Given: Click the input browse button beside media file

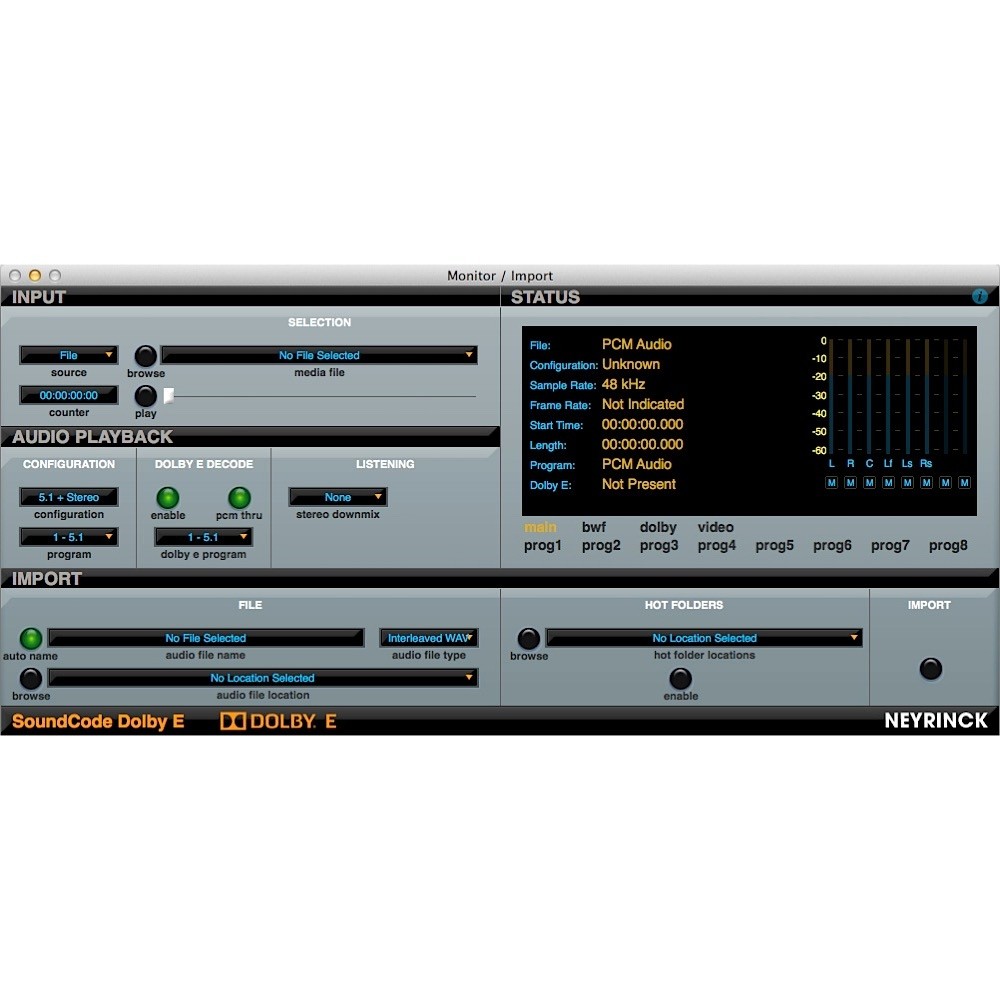Looking at the screenshot, I should point(145,356).
